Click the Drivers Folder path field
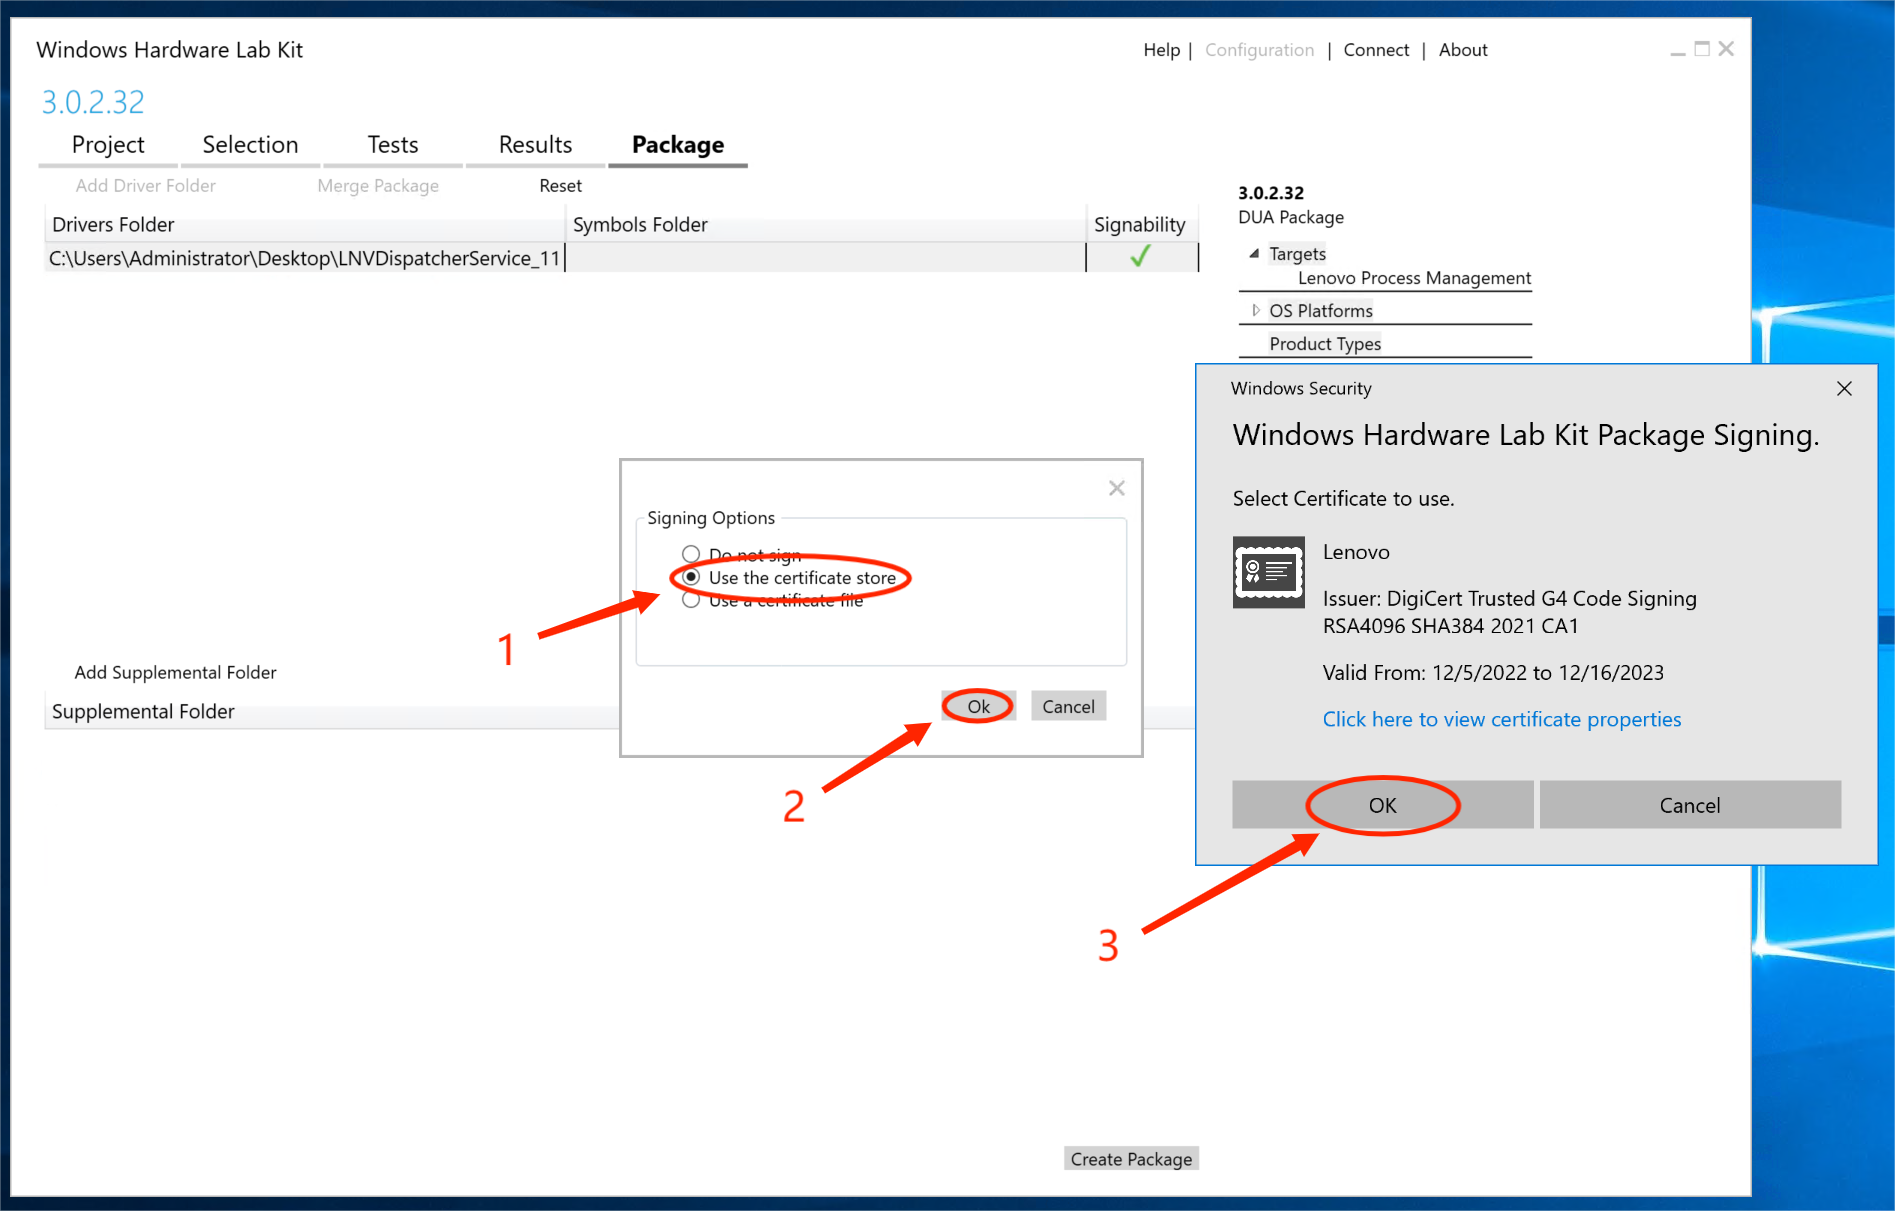This screenshot has width=1895, height=1211. [304, 258]
